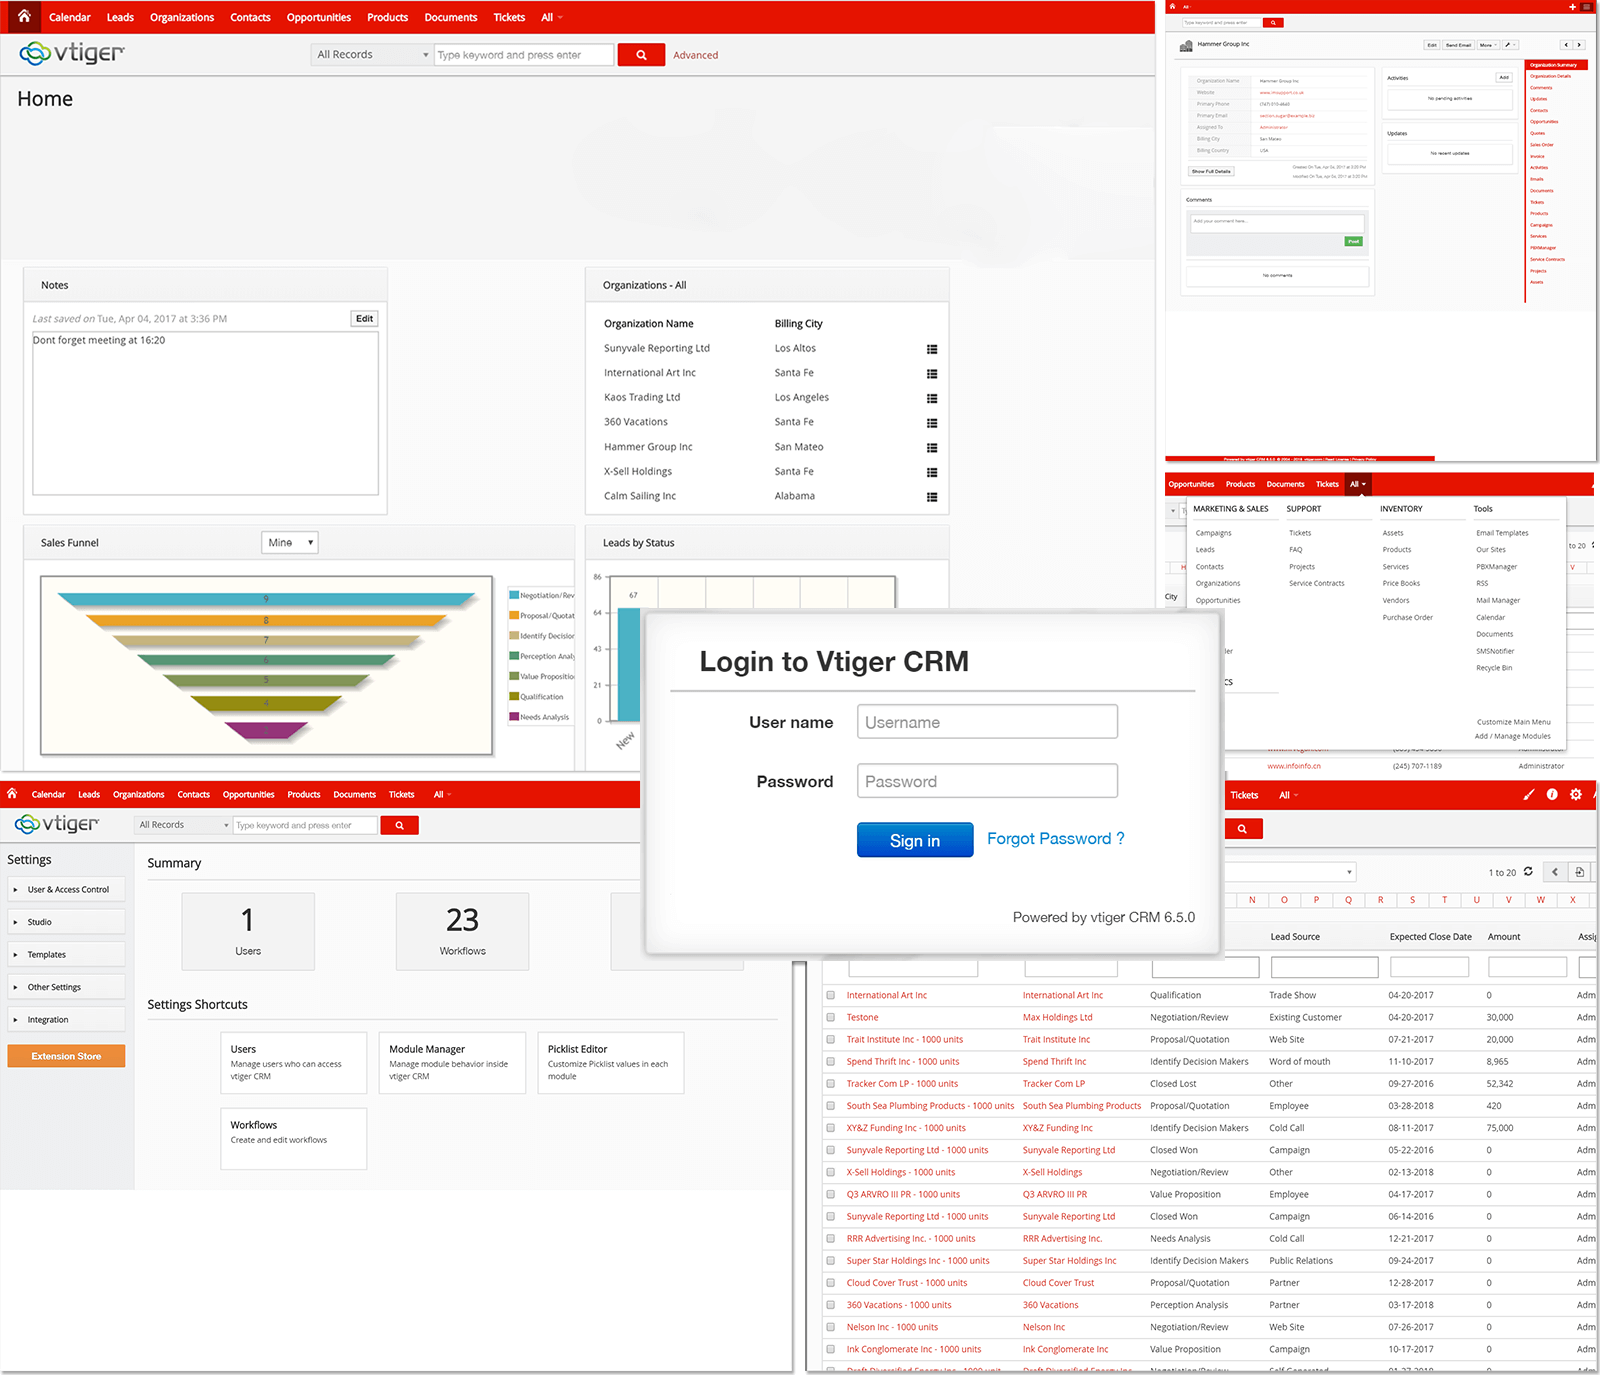Tick checkbox for X-Sell Holdings - 1000 units

(x=830, y=1172)
